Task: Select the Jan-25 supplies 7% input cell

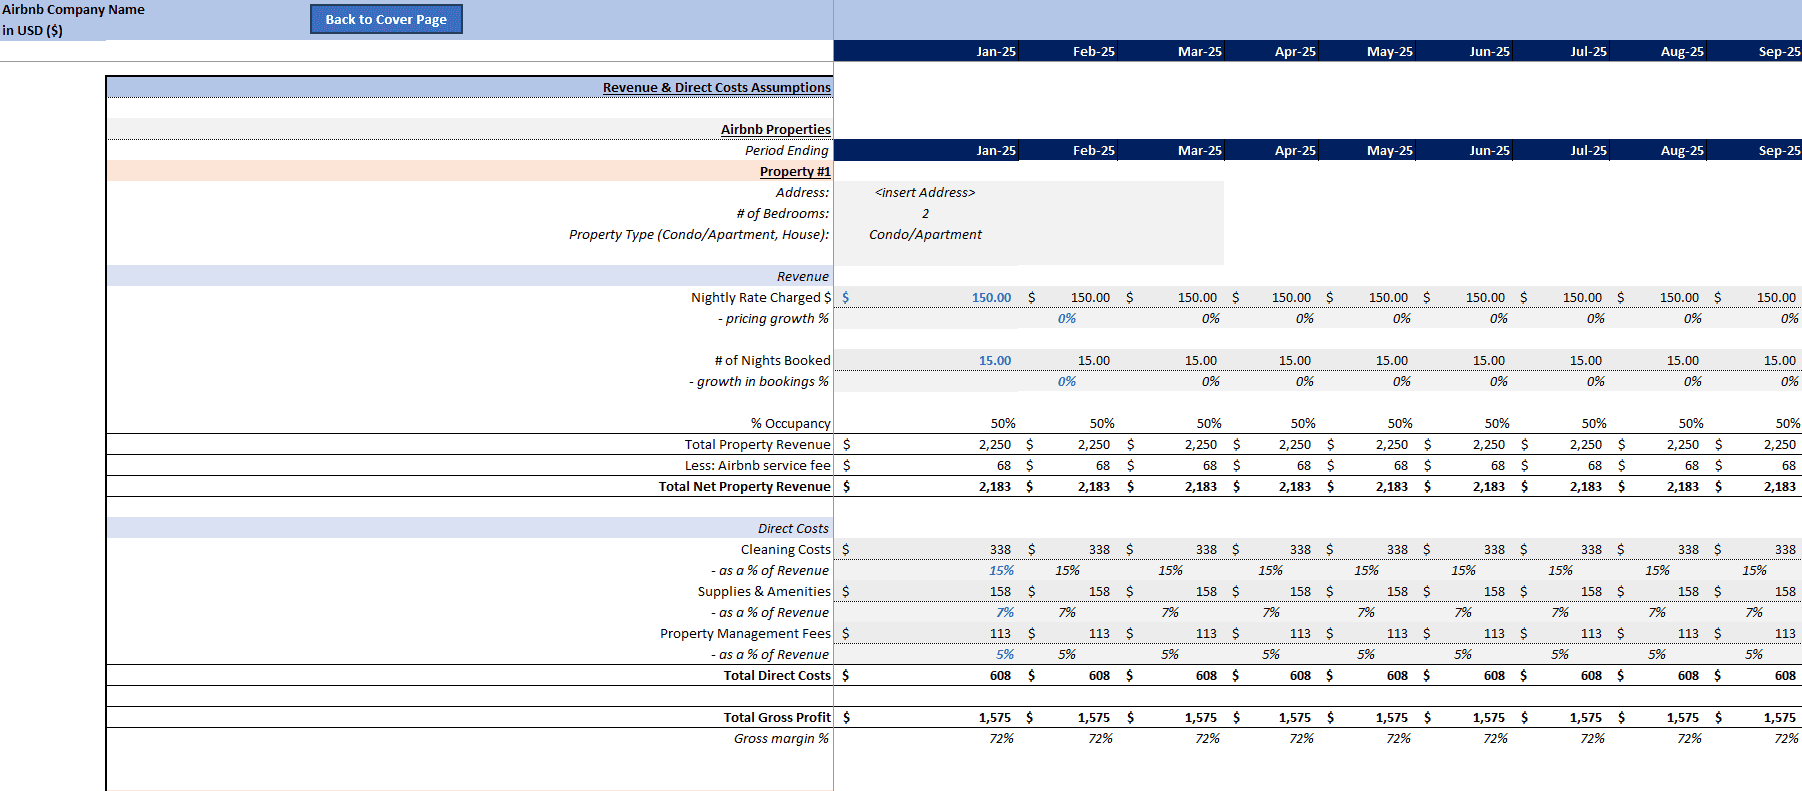Action: pos(1005,612)
